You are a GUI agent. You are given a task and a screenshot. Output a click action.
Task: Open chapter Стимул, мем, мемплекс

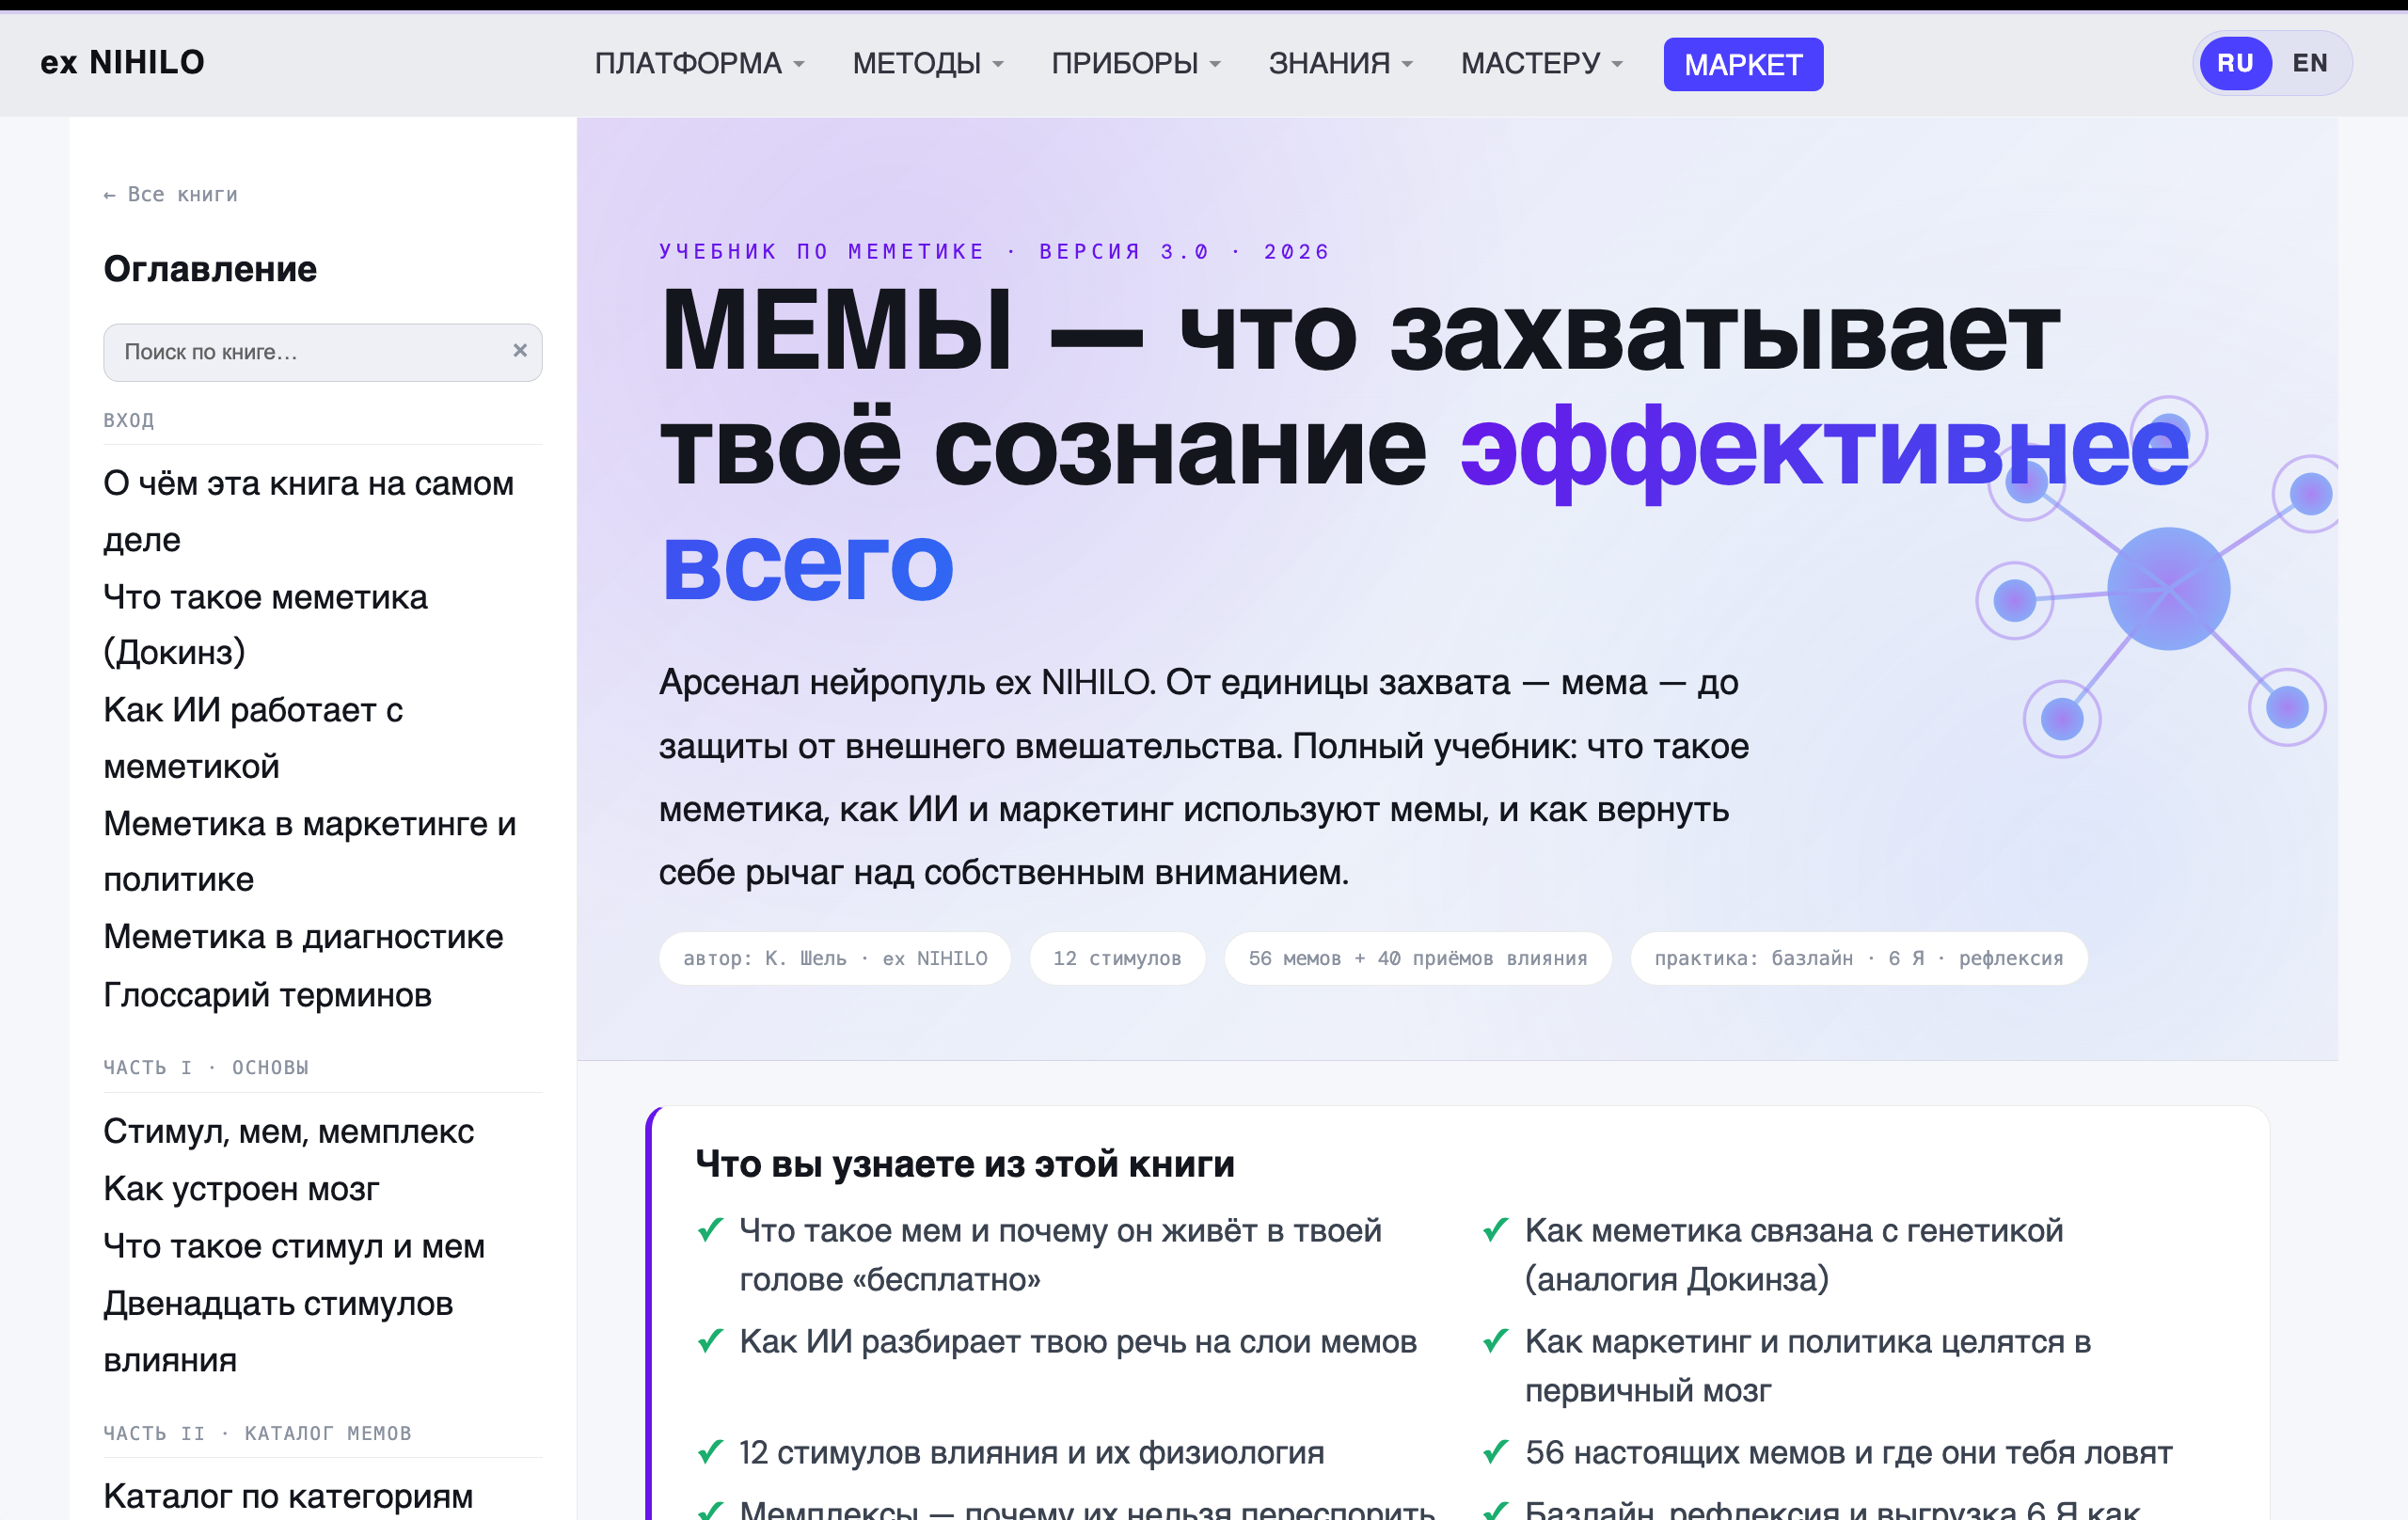(289, 1132)
